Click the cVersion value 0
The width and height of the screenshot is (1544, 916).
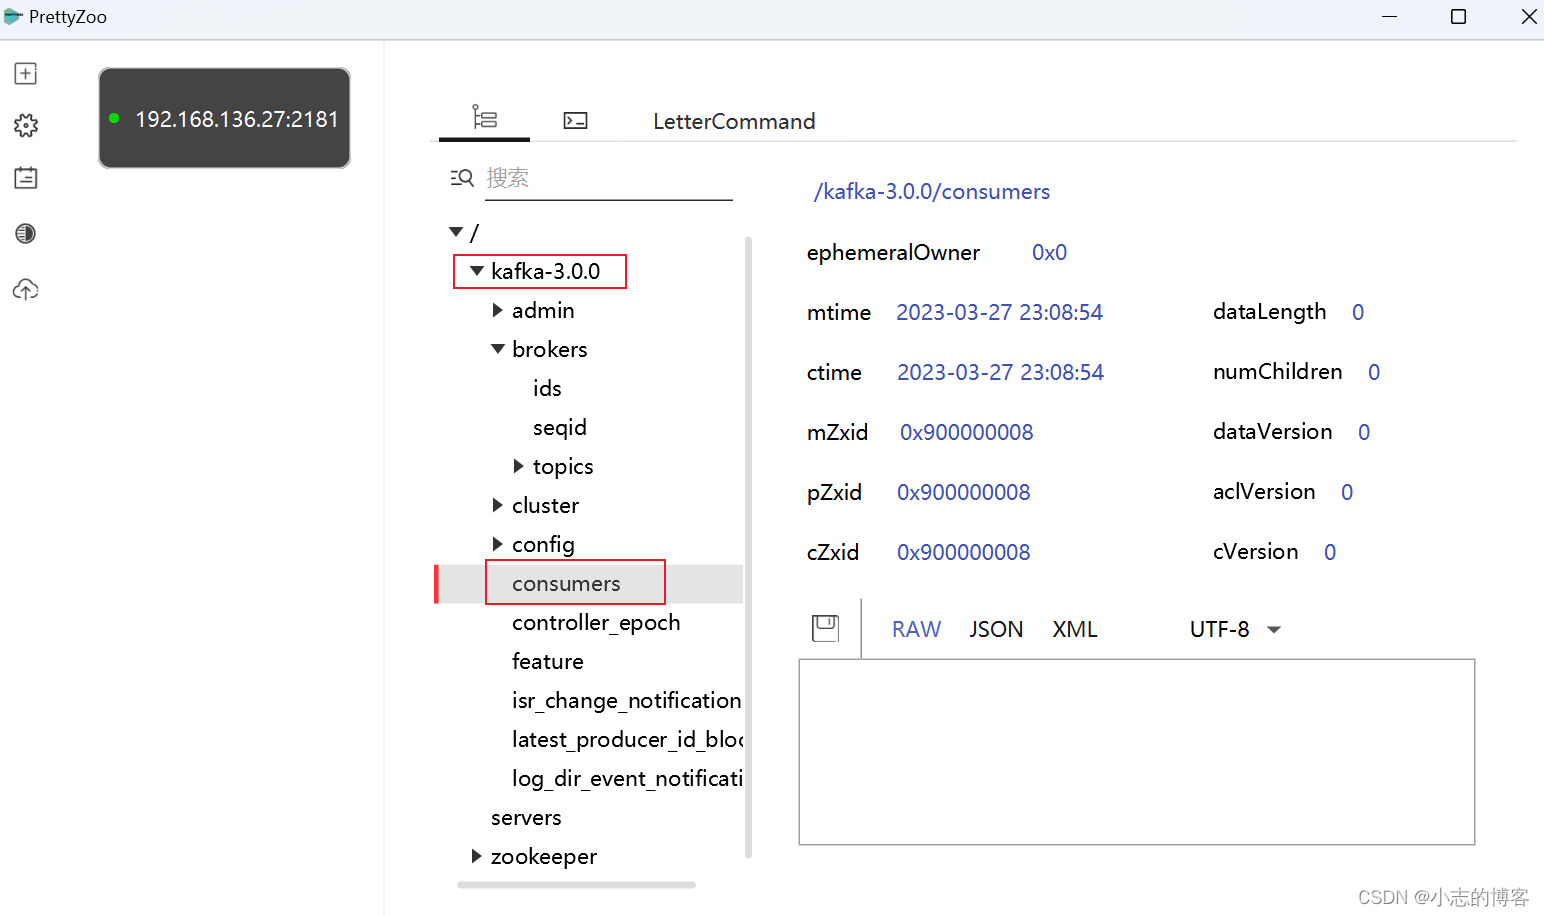1330,552
